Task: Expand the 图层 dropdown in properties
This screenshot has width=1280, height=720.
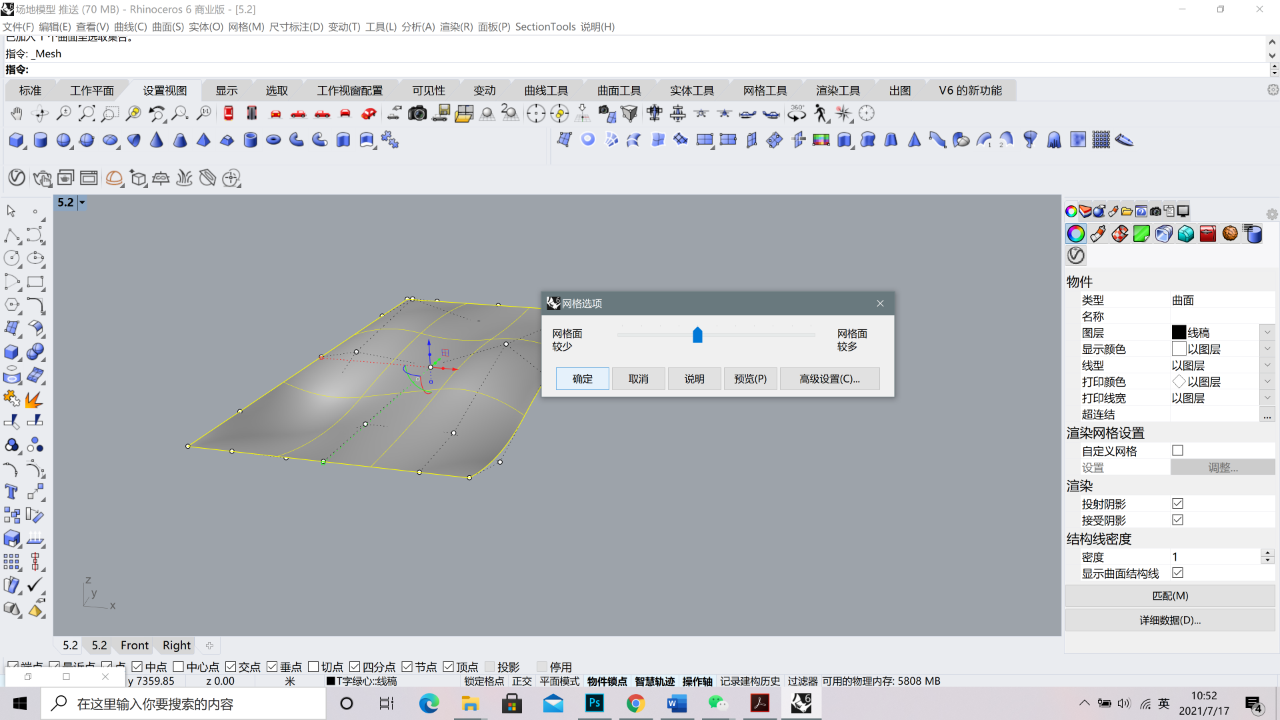Action: coord(1267,333)
